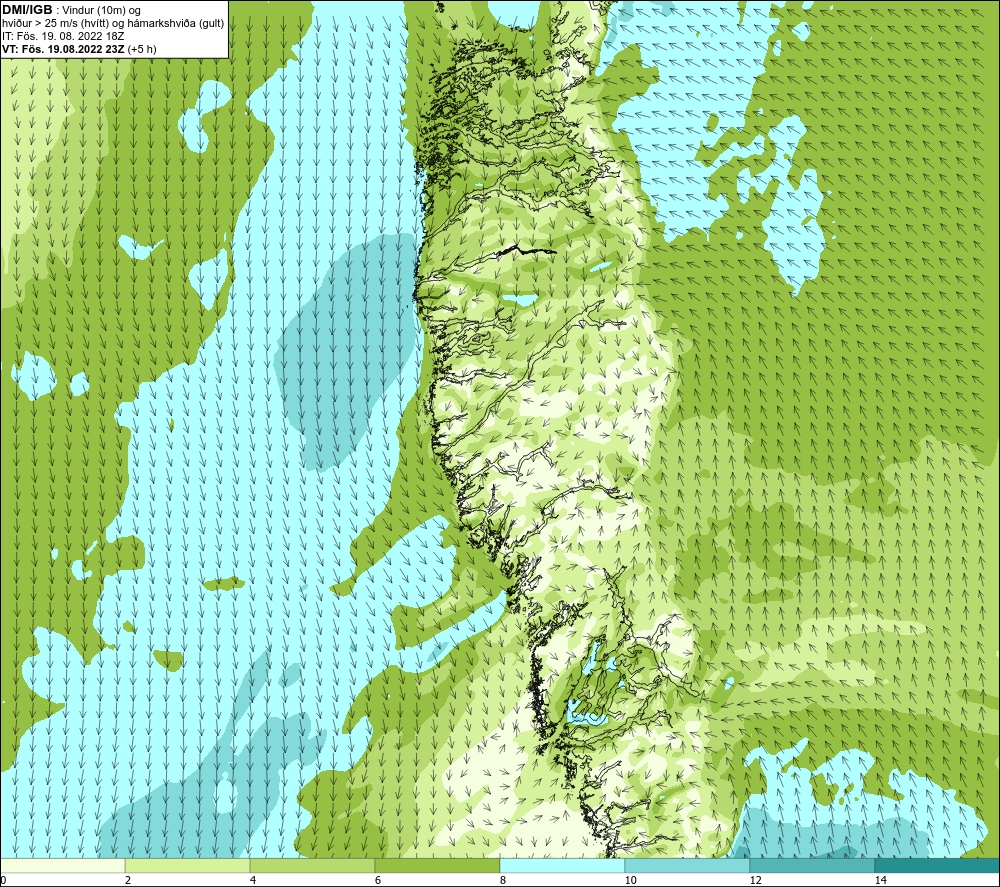Click the 8–10 m/s light cyan color band

point(562,865)
